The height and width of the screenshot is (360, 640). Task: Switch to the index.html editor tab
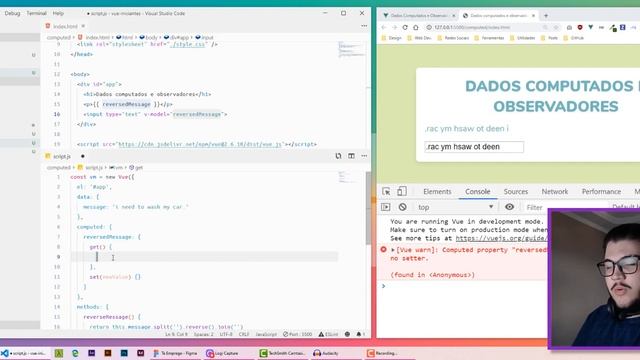pyautogui.click(x=65, y=26)
